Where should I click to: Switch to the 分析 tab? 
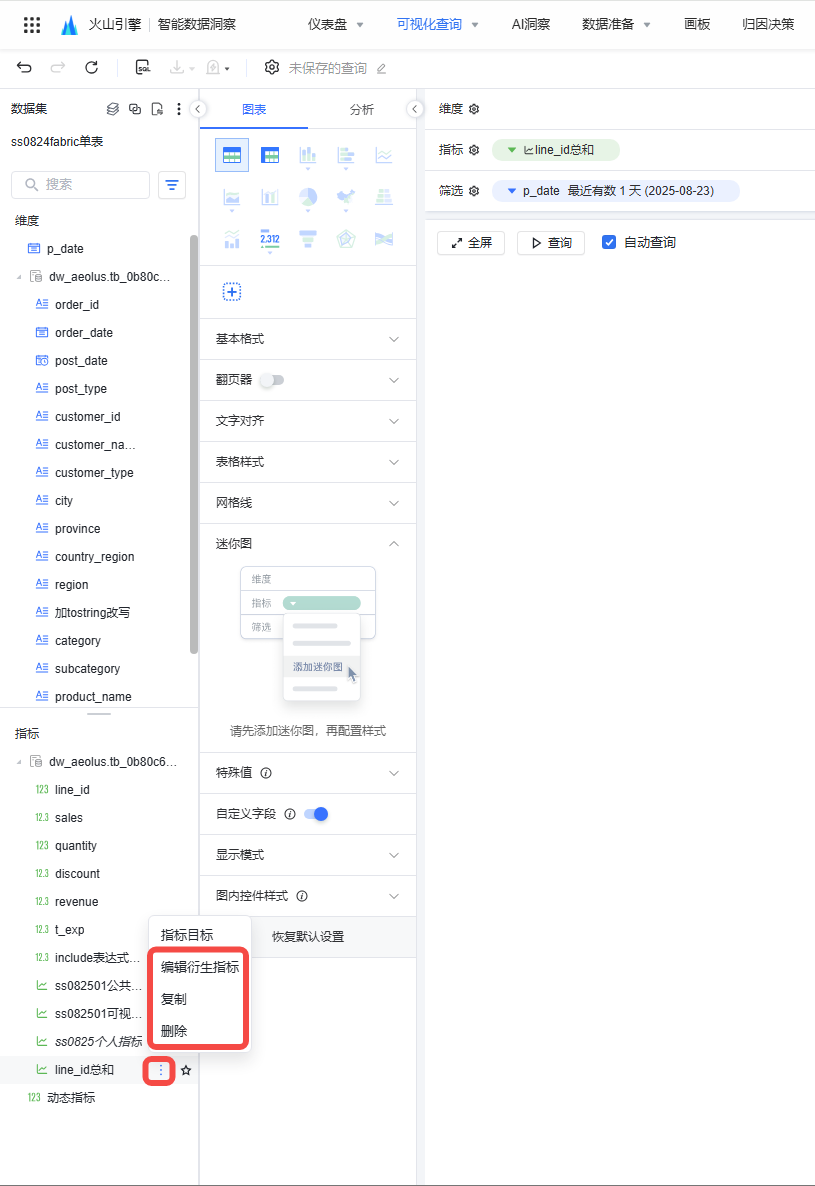tap(361, 110)
